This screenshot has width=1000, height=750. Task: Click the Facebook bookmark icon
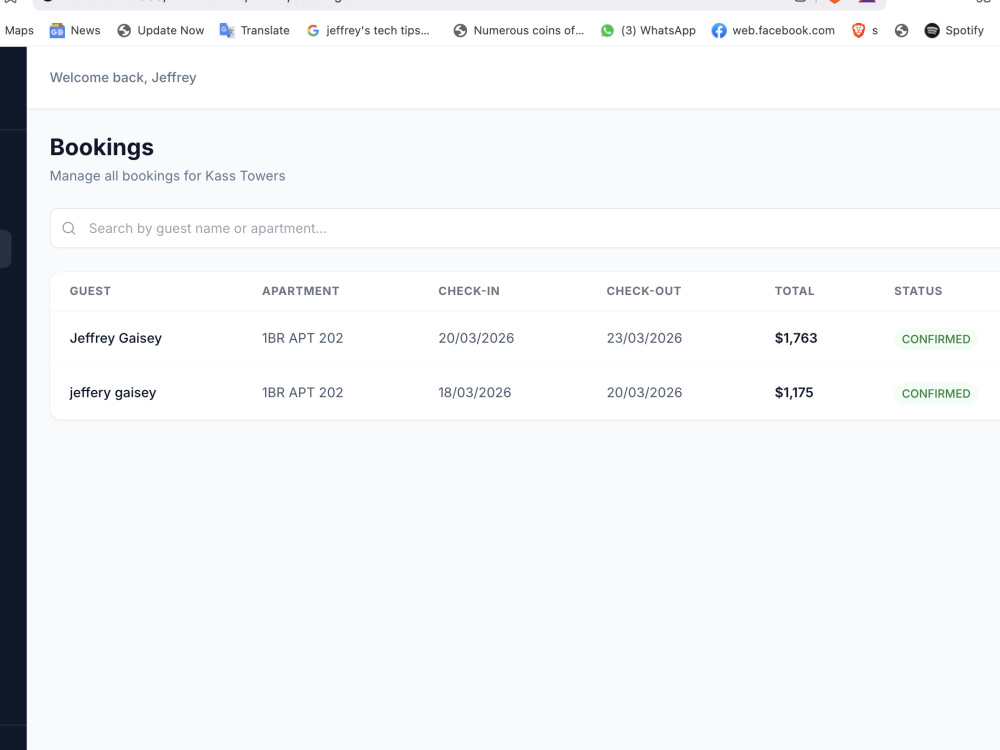click(x=719, y=31)
